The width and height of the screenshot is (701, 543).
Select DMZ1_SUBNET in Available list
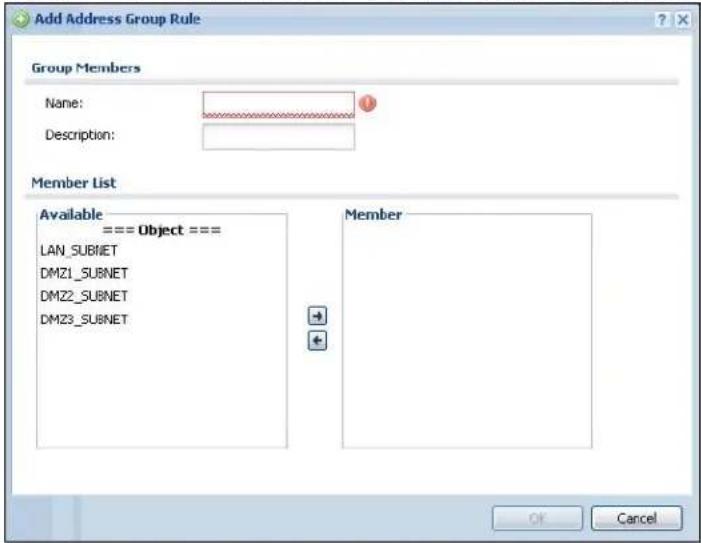click(x=84, y=273)
